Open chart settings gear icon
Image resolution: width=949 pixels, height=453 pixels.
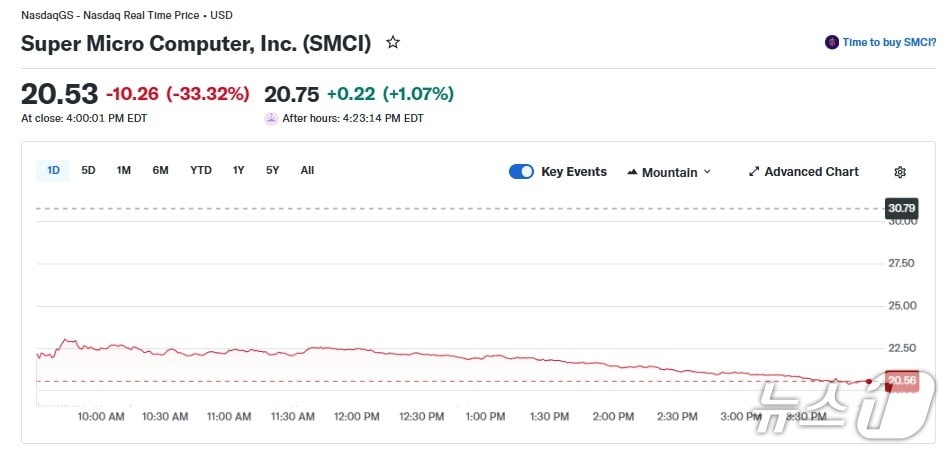pyautogui.click(x=900, y=172)
